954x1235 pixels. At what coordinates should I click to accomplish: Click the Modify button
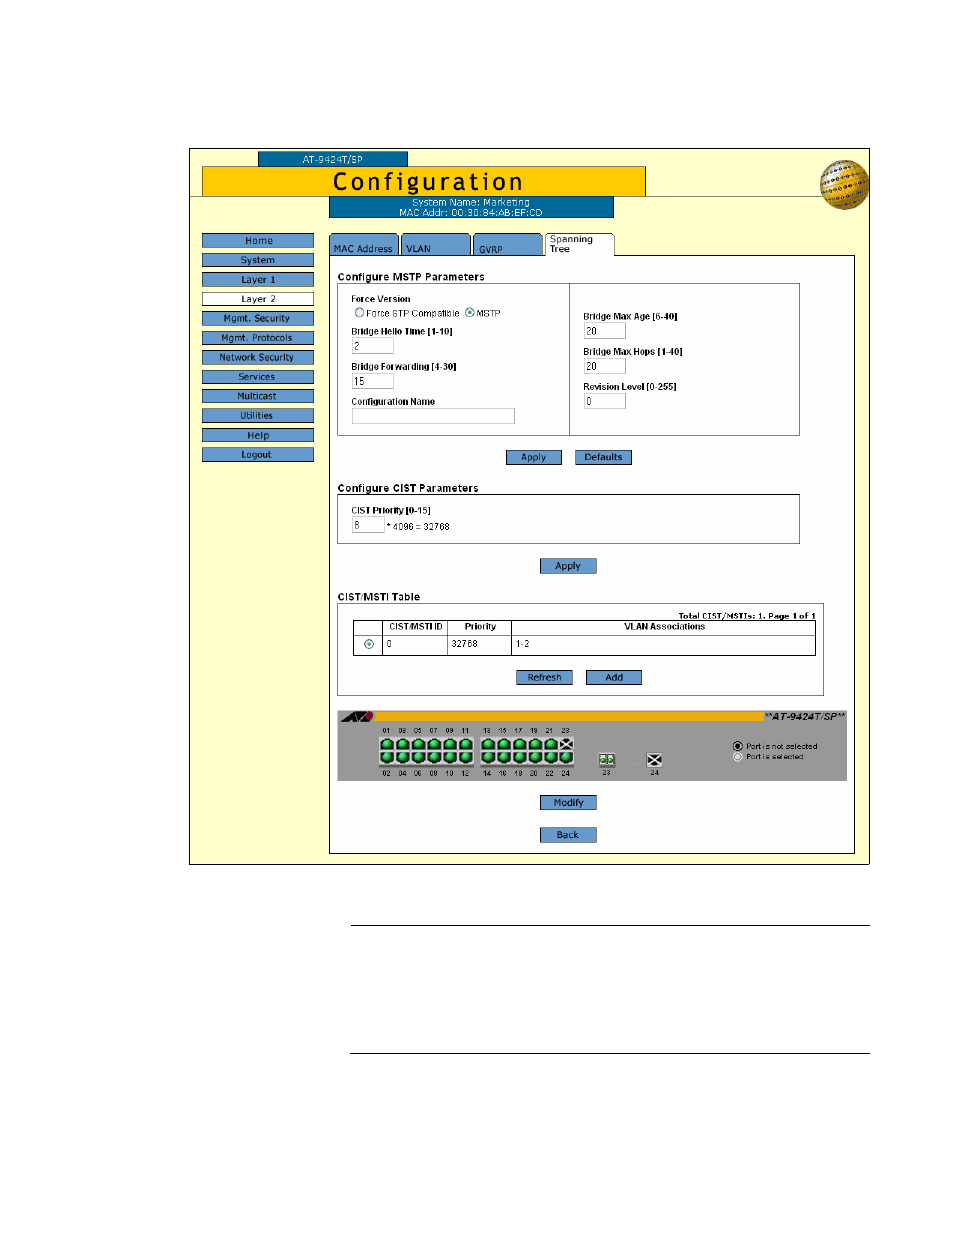pyautogui.click(x=568, y=802)
